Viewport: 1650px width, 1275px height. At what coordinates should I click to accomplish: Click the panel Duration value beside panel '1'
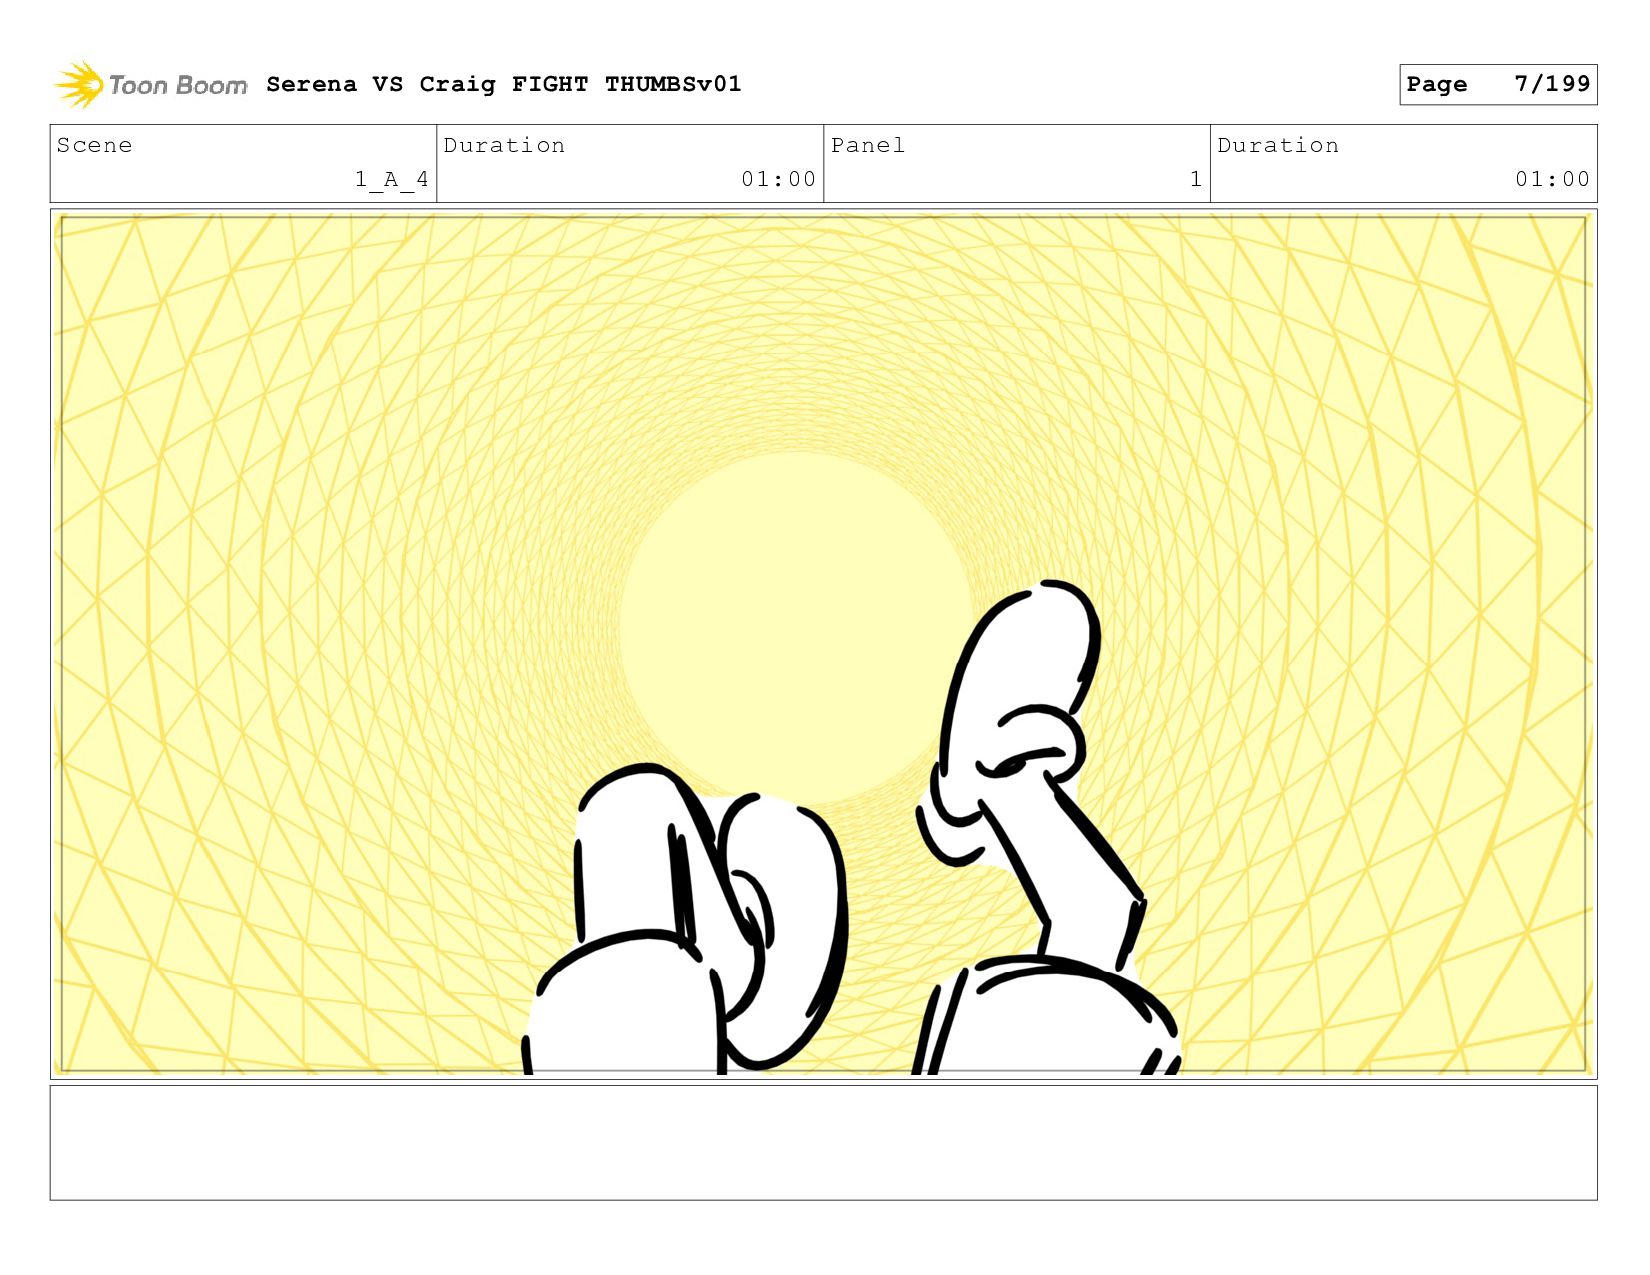[x=1552, y=179]
